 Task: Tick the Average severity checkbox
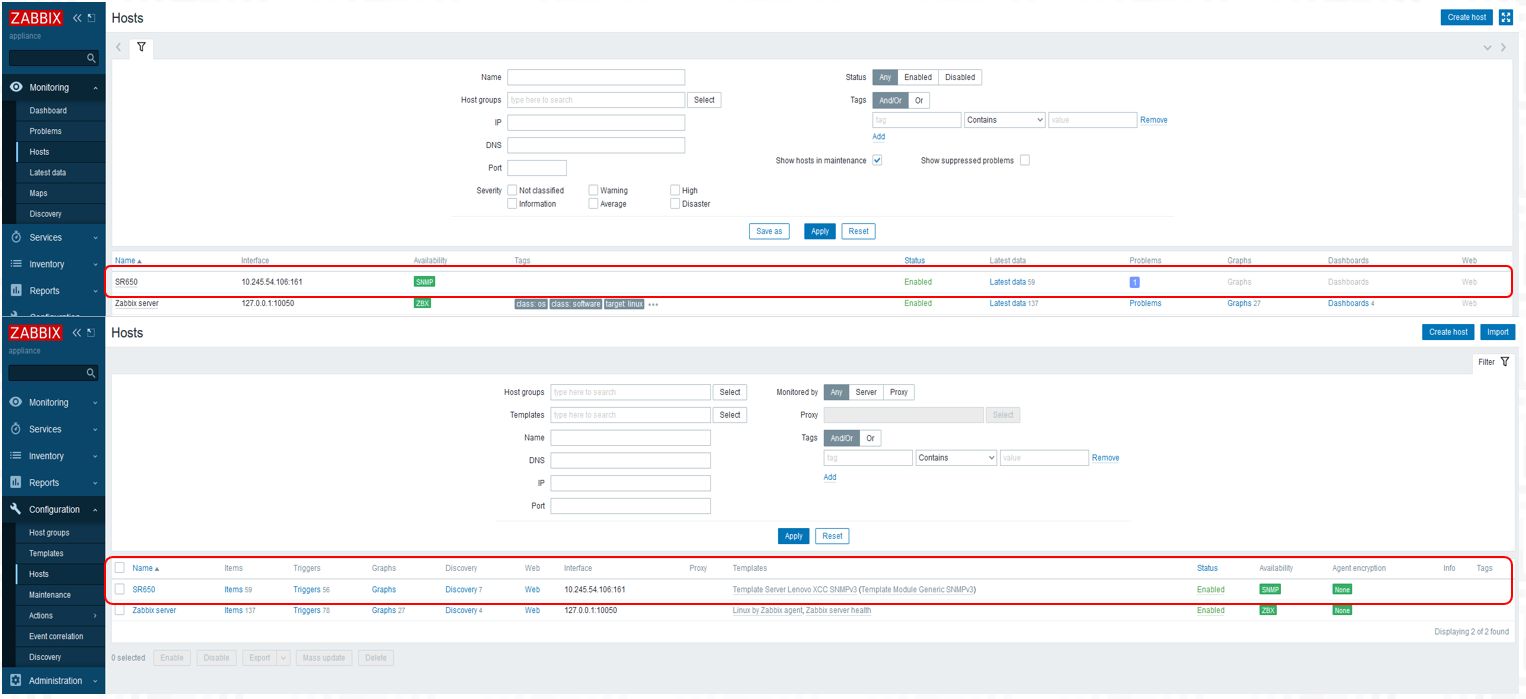[x=594, y=204]
